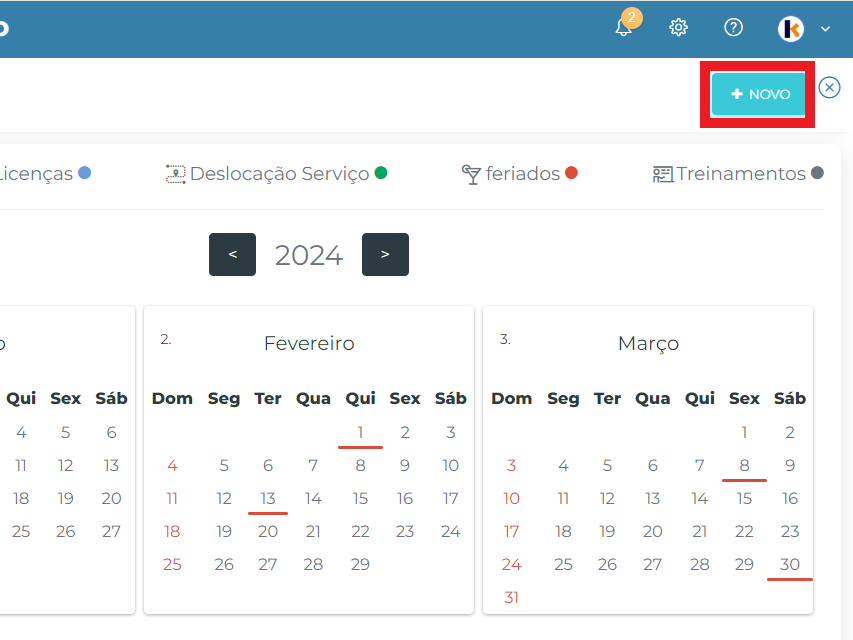The height and width of the screenshot is (640, 853).
Task: Select March 12 in Março
Action: [x=607, y=499]
